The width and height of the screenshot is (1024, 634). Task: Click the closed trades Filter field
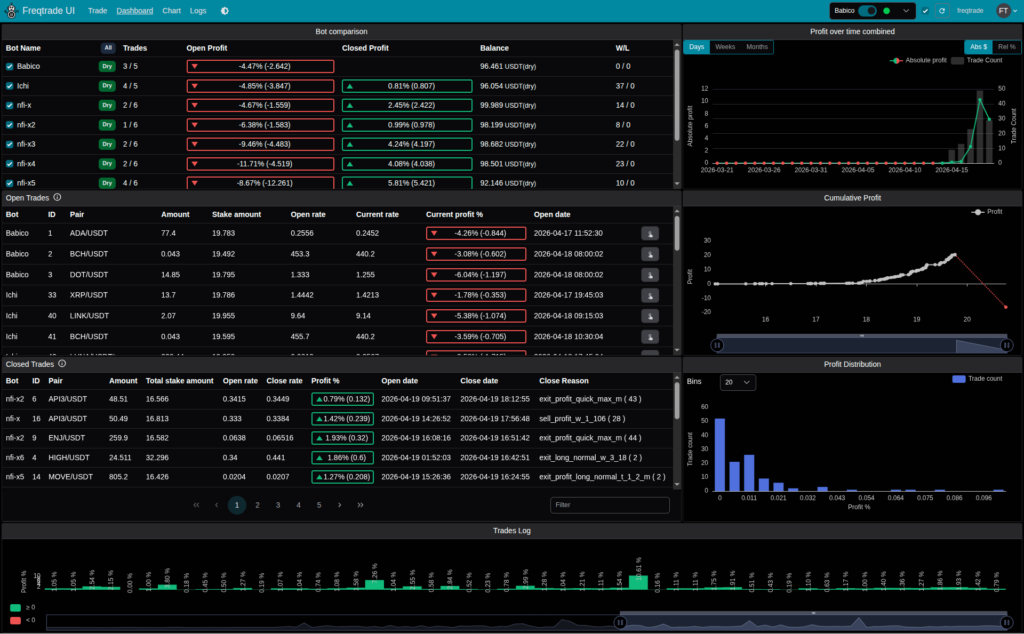pyautogui.click(x=609, y=505)
